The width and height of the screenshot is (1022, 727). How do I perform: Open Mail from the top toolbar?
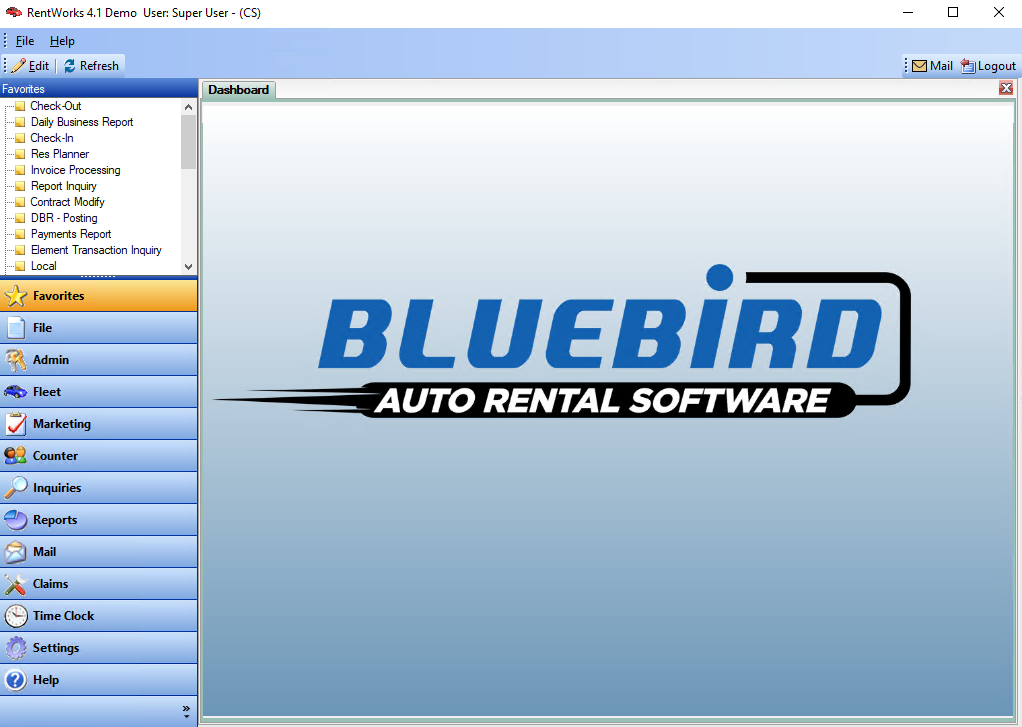(x=932, y=66)
